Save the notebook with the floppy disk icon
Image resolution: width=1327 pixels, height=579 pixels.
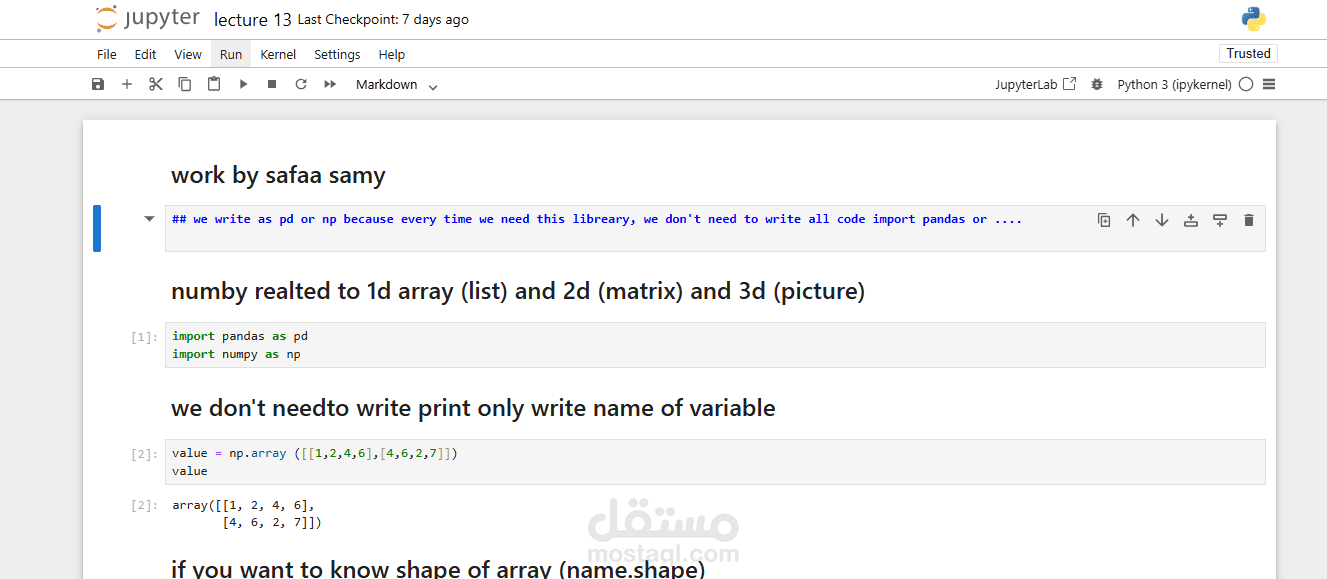coord(98,85)
